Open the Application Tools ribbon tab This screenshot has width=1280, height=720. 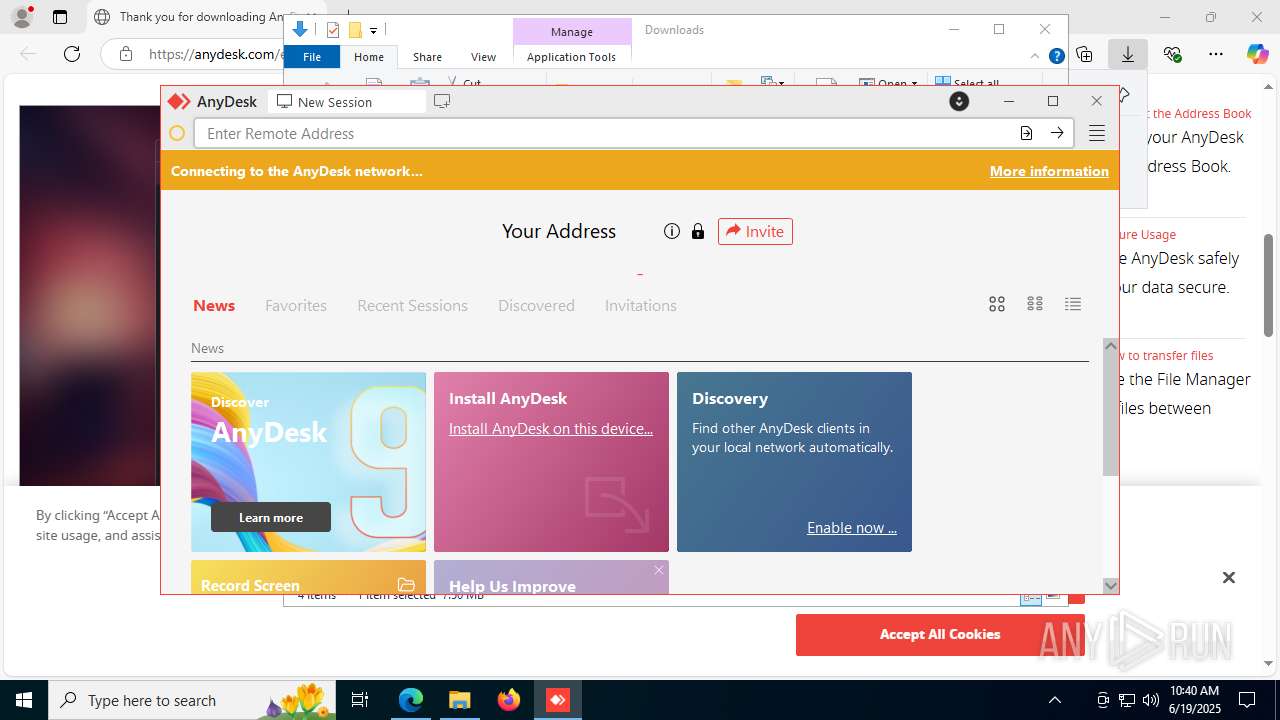pos(571,57)
